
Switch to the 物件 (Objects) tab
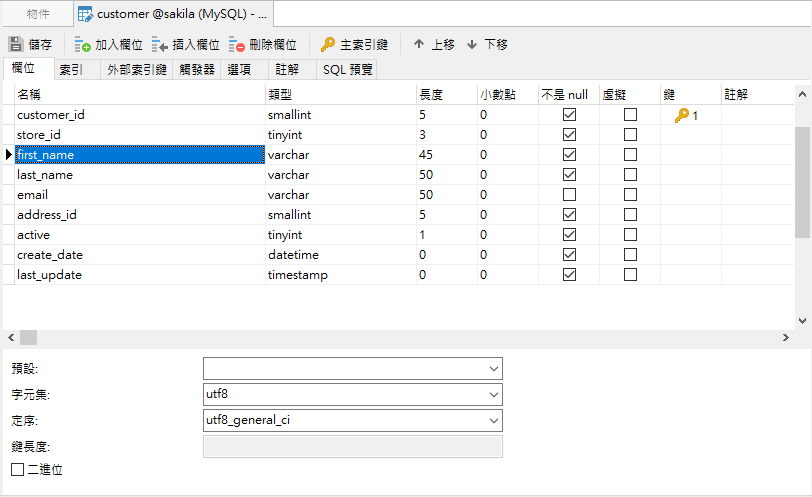click(38, 15)
